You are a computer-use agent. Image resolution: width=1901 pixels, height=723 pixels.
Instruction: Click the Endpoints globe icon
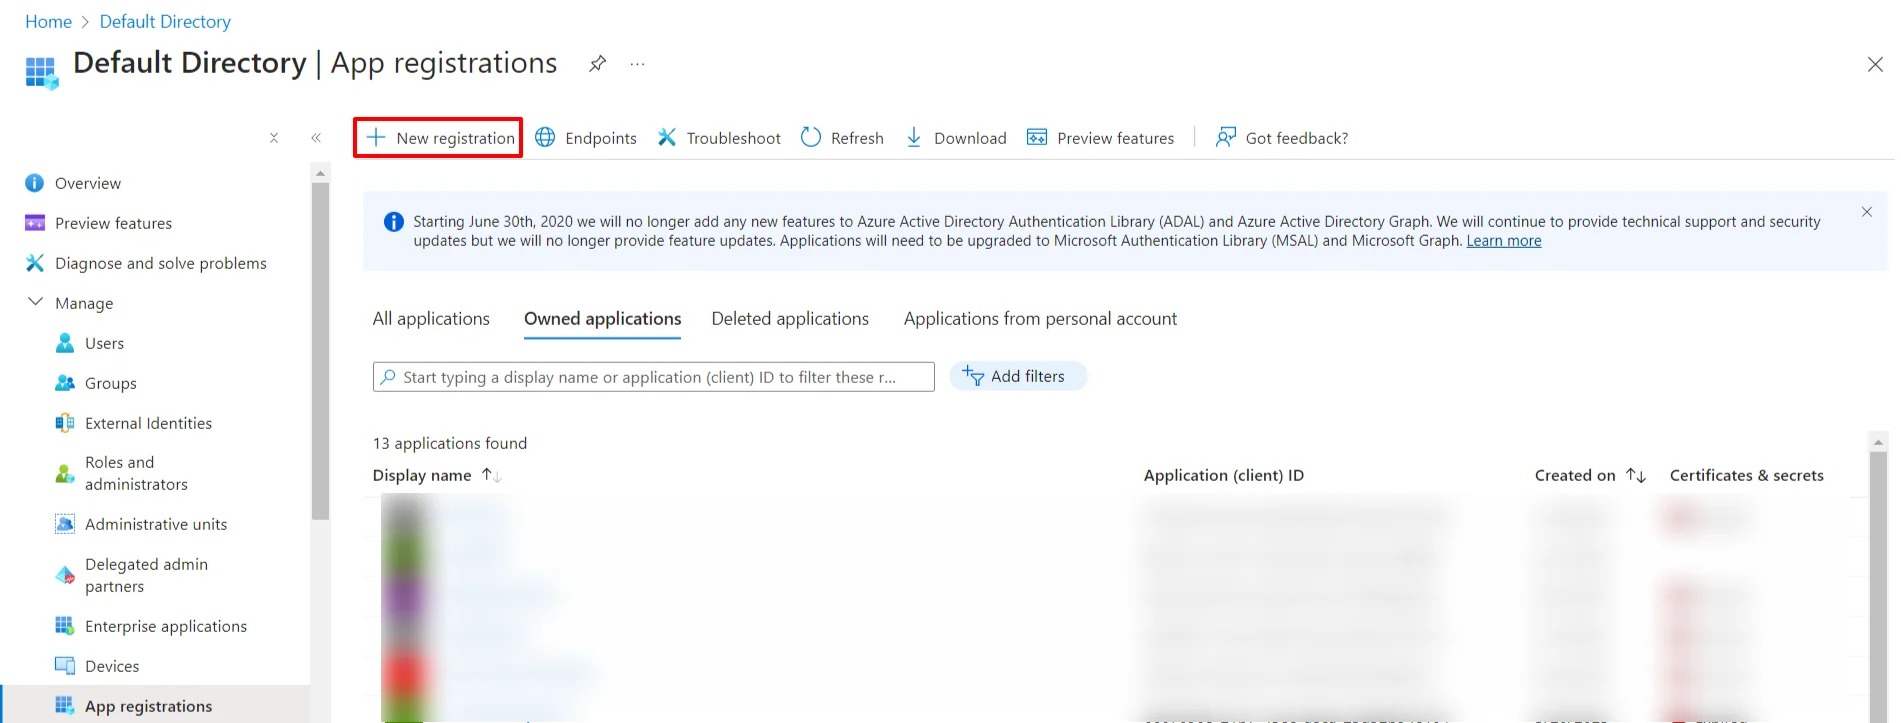(545, 137)
